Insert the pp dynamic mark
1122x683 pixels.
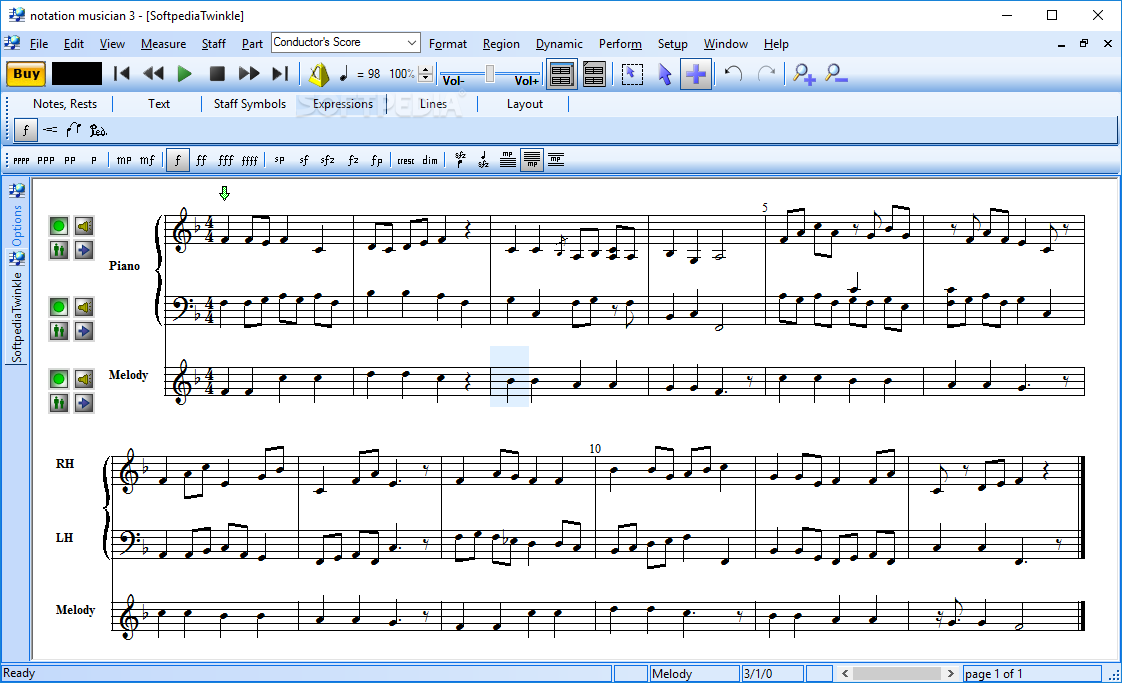tap(70, 160)
